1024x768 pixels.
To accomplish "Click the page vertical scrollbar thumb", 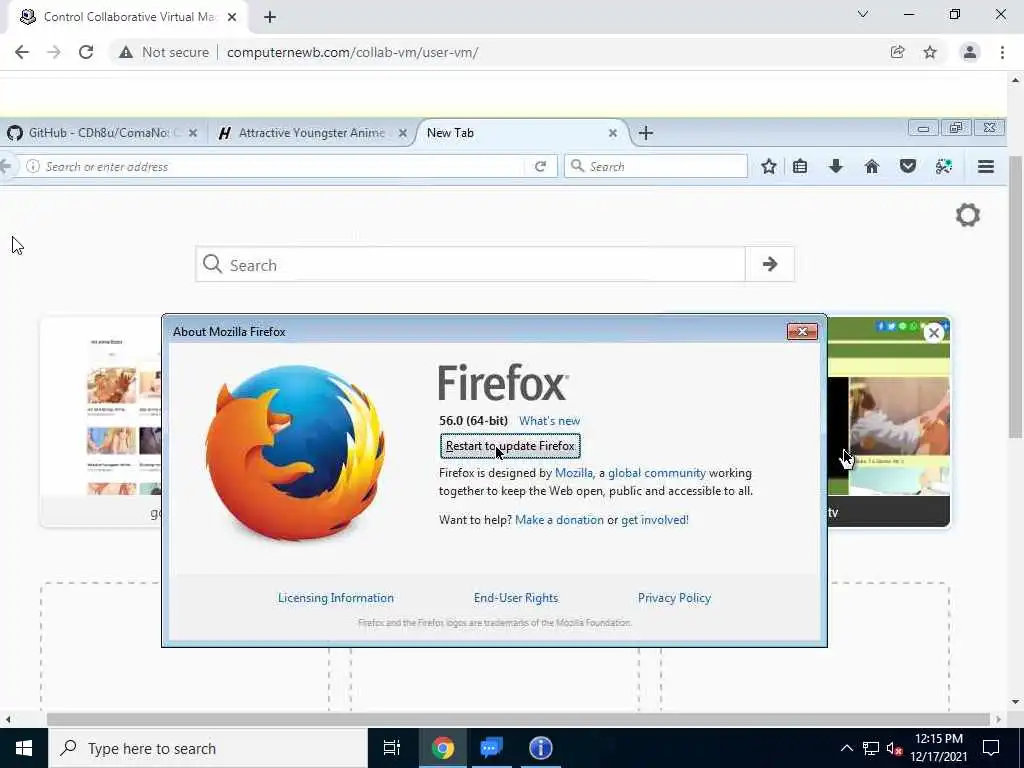I will 1015,297.
